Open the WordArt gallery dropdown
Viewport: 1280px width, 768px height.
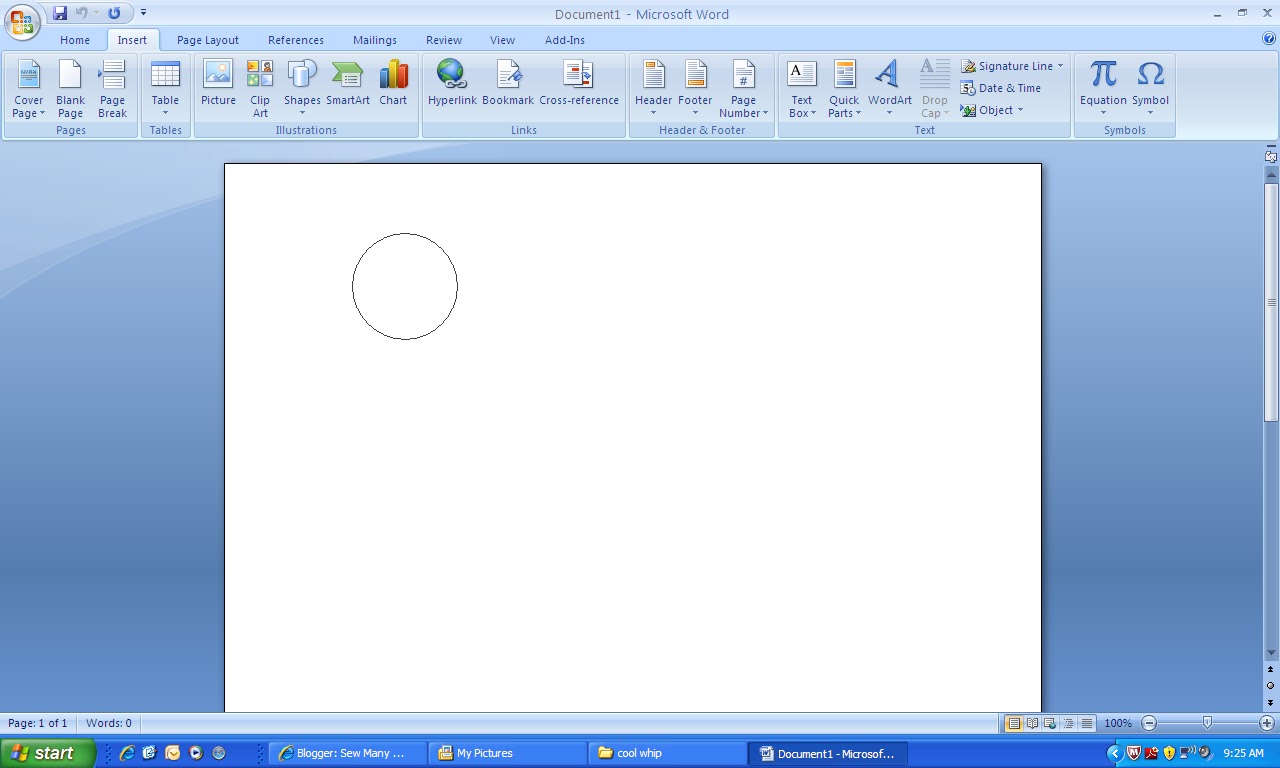[x=890, y=89]
